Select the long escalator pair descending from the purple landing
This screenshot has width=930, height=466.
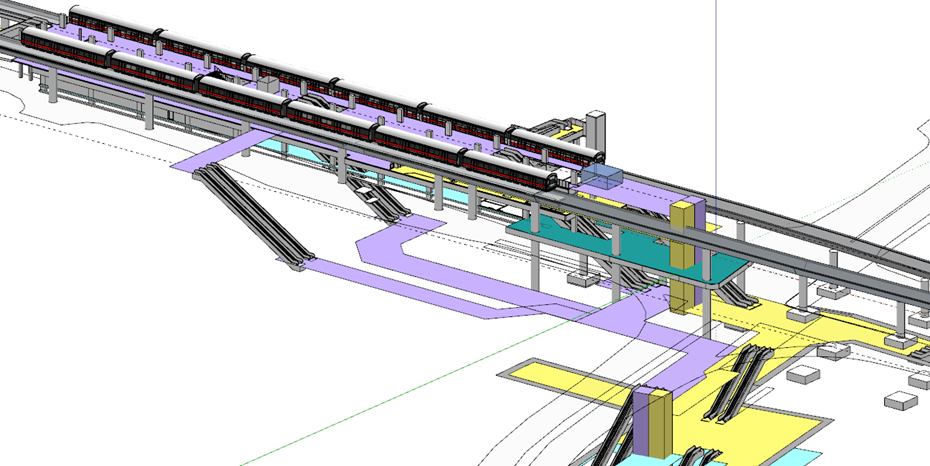255,216
